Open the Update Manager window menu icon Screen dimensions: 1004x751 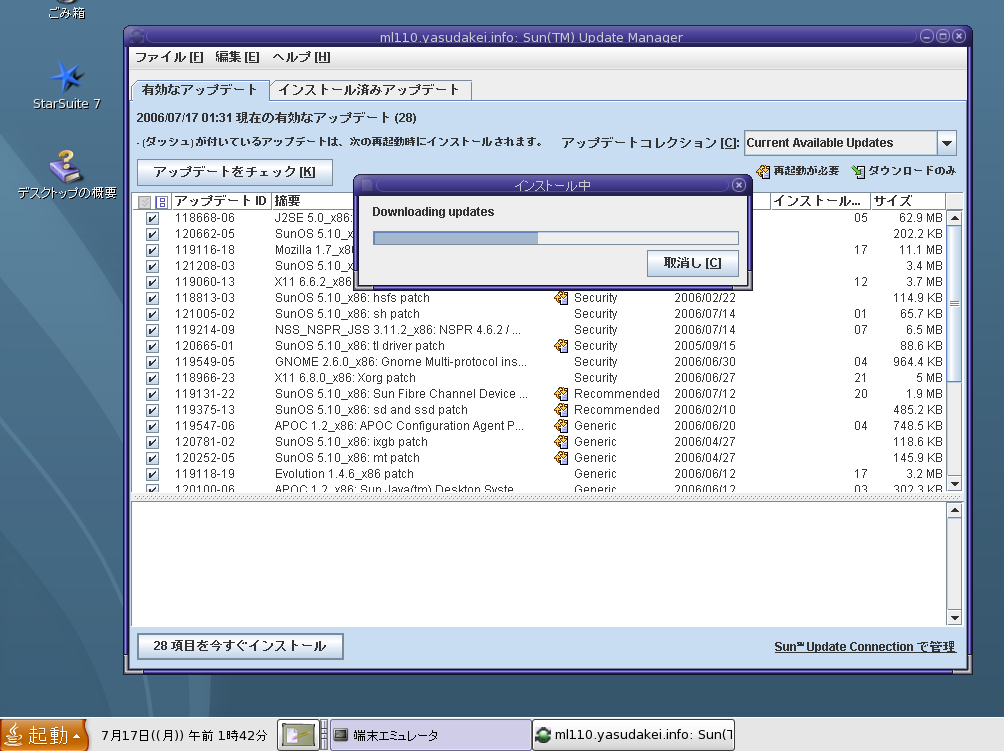(x=136, y=36)
